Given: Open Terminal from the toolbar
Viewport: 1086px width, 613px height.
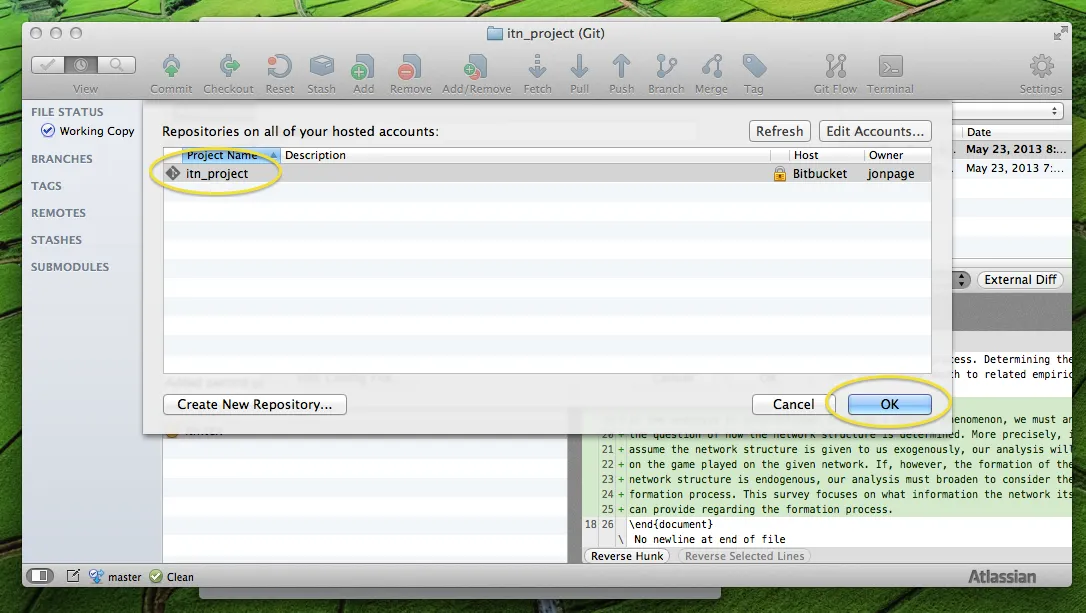Looking at the screenshot, I should coord(891,70).
